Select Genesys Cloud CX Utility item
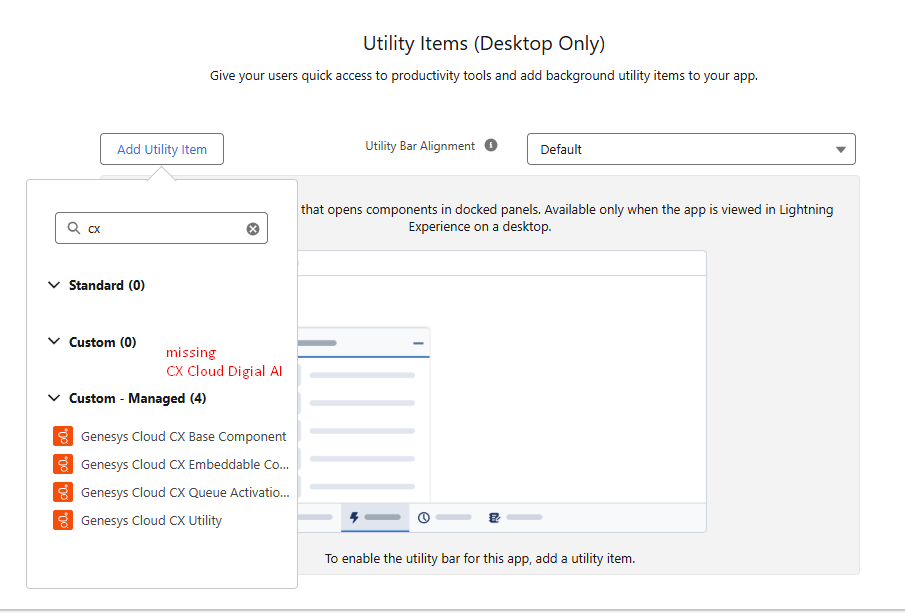905x613 pixels. [170, 520]
